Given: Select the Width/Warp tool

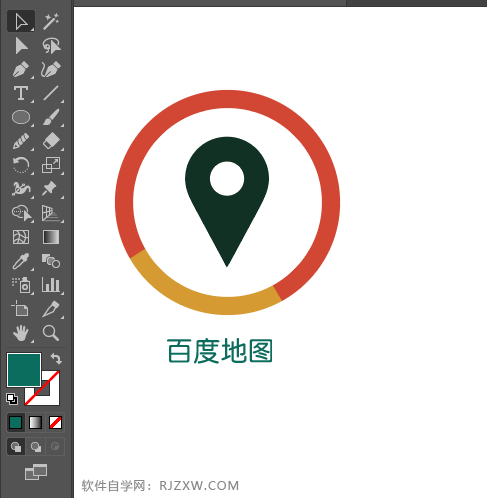Looking at the screenshot, I should [x=21, y=189].
